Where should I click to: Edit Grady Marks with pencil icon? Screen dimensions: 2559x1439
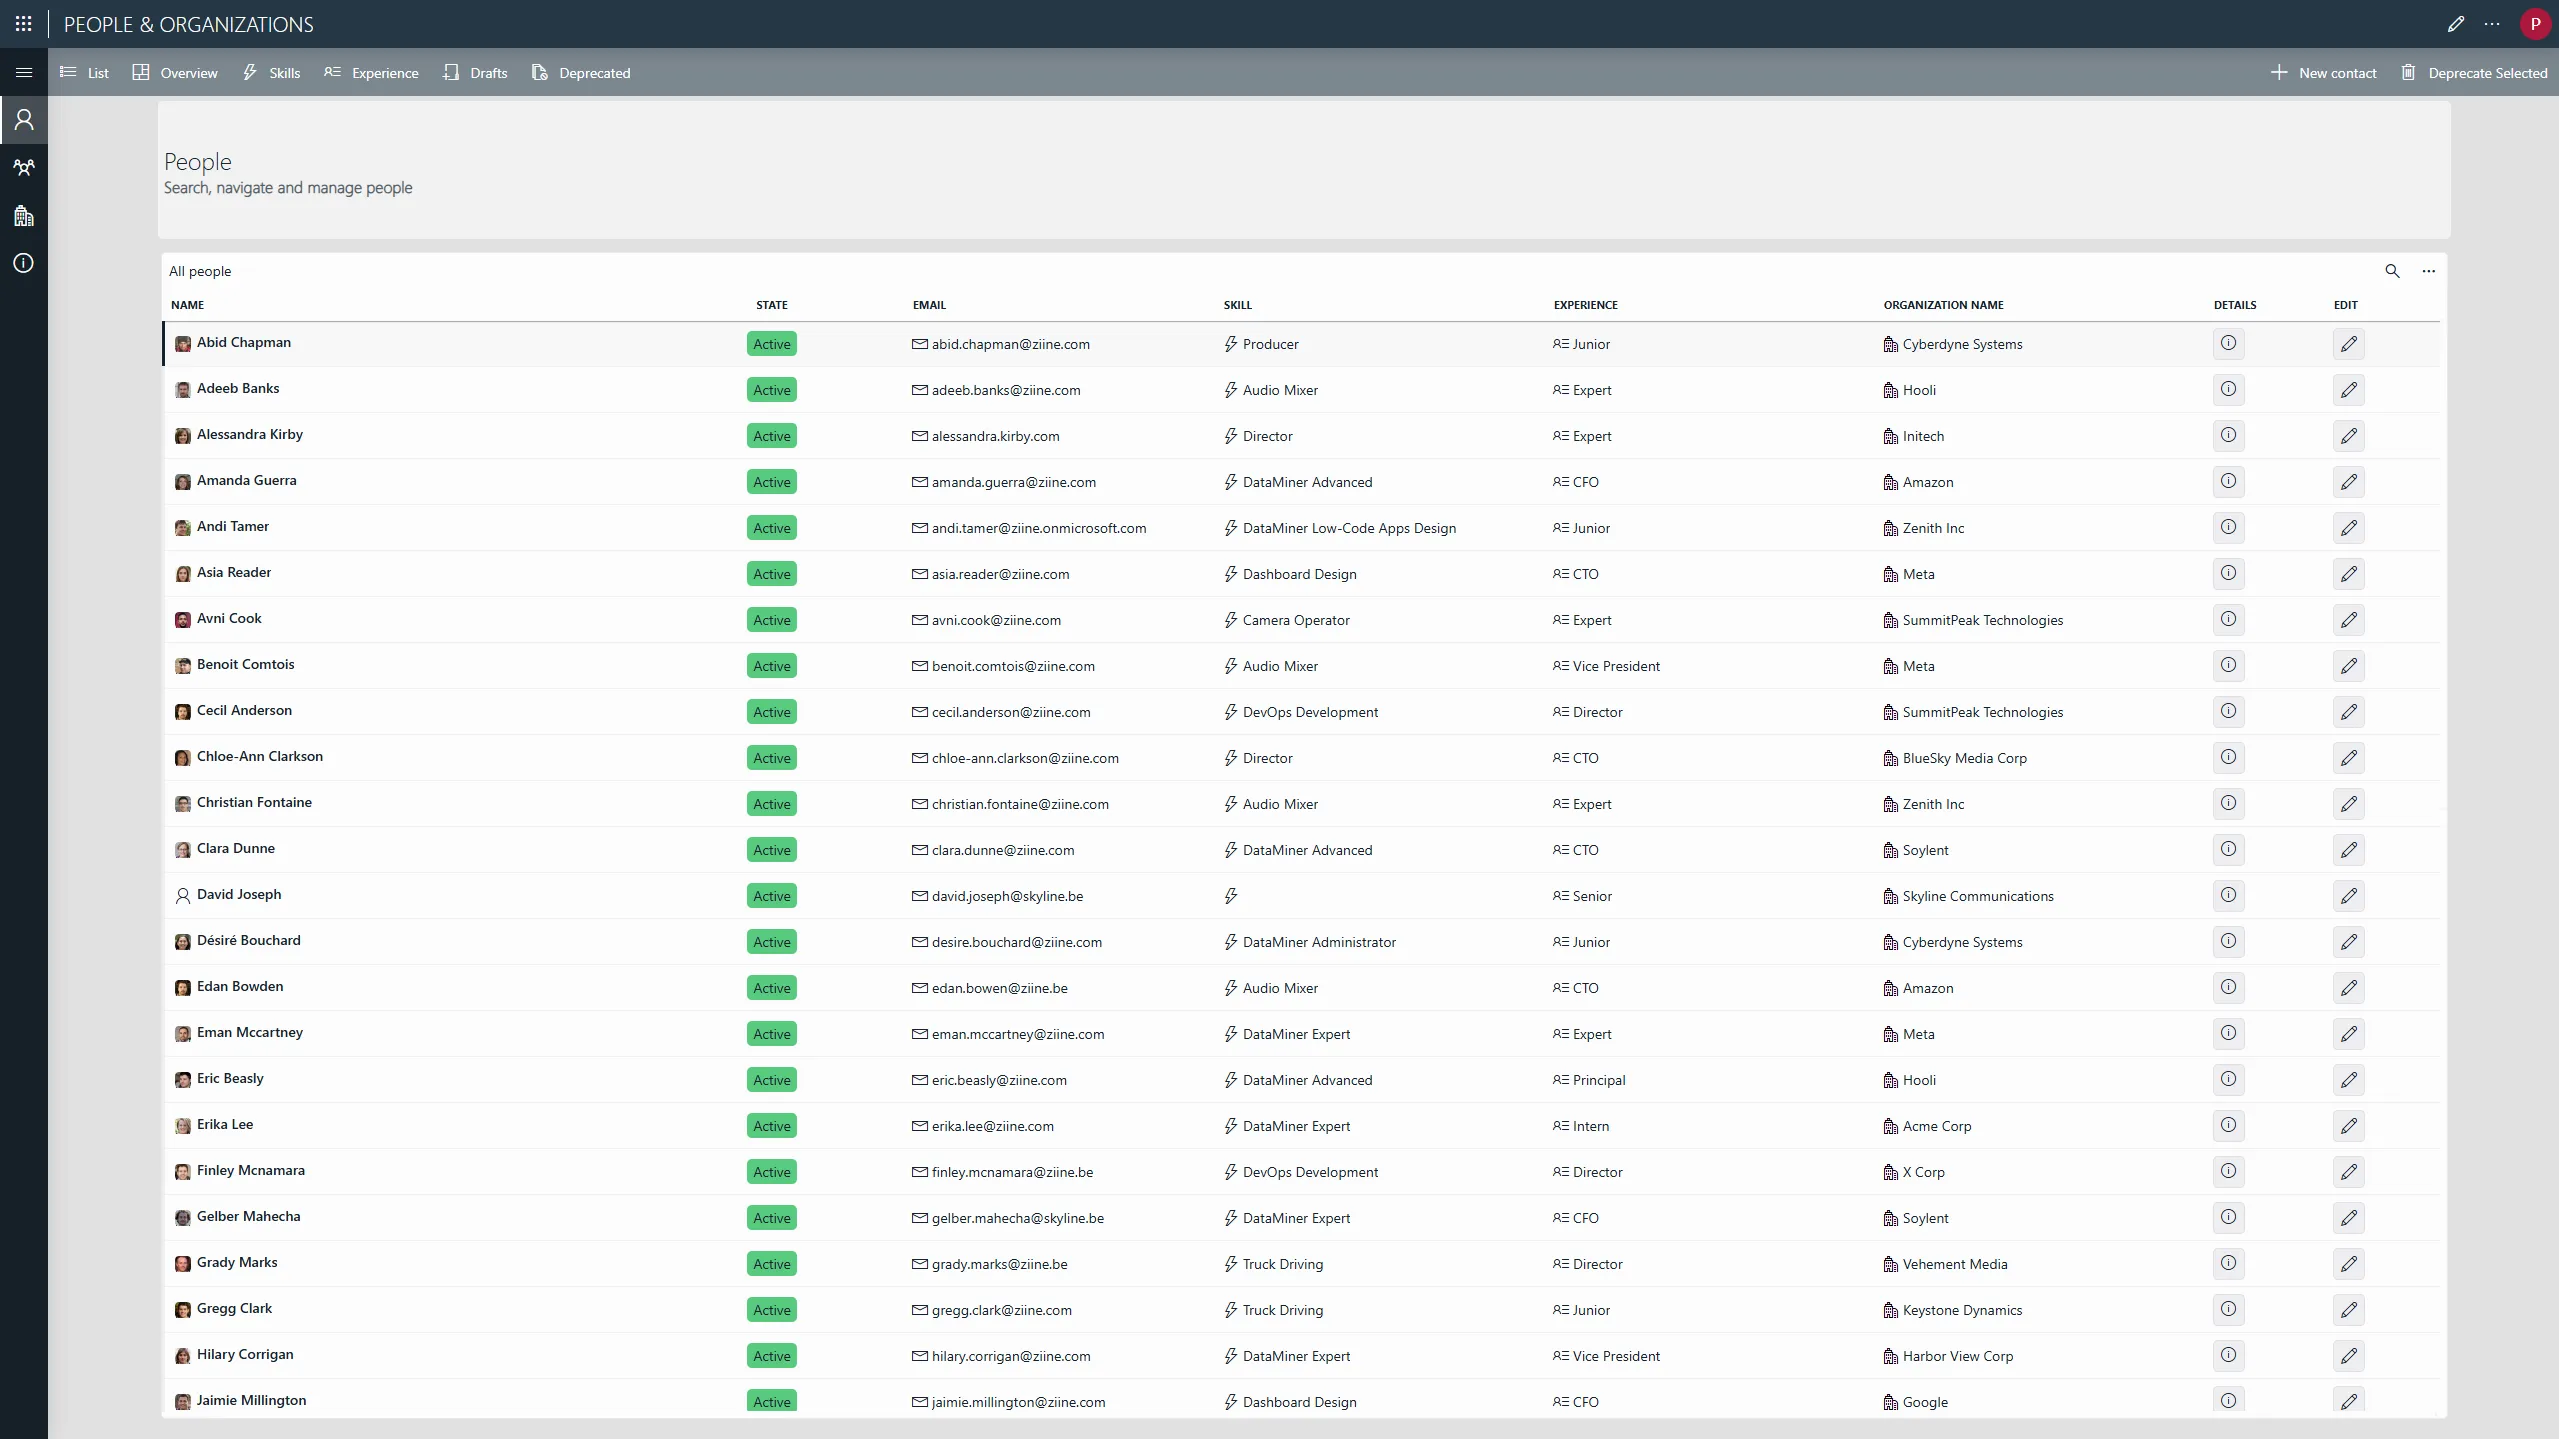[2348, 1264]
